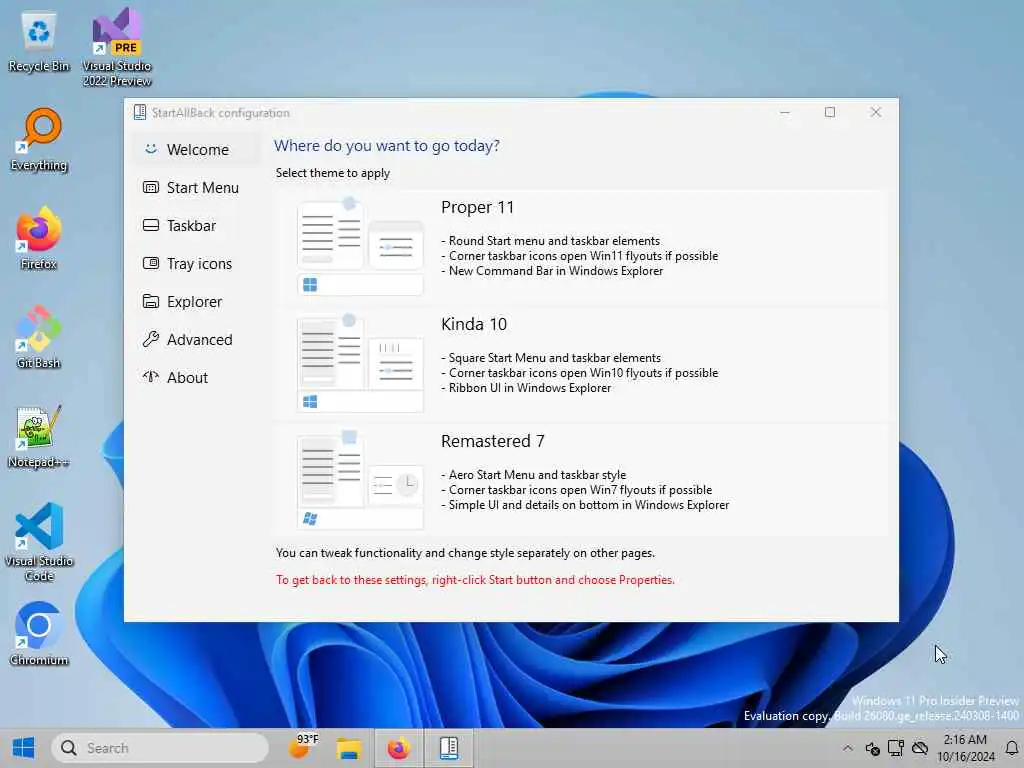
Task: Click StartAllBack taskbar button
Action: (449, 748)
